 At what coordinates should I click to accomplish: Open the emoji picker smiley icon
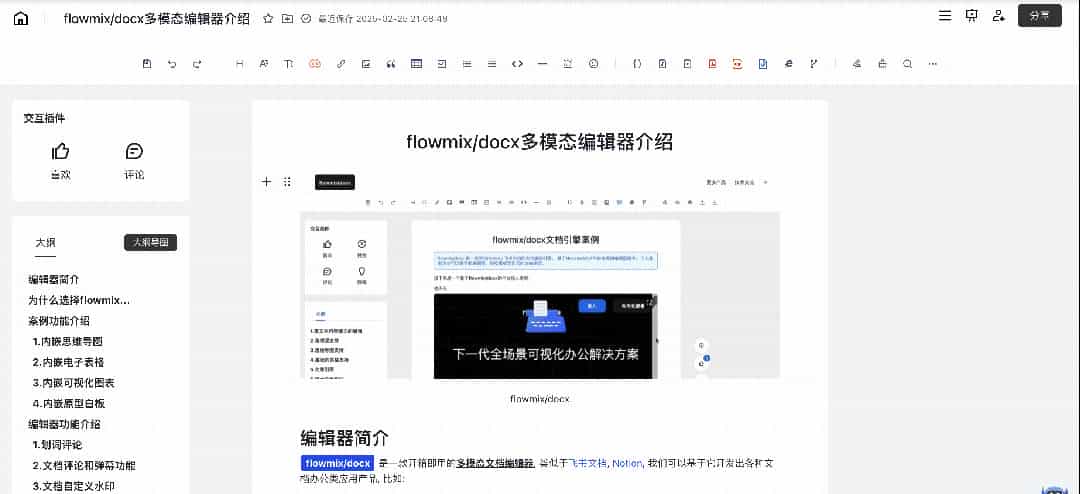point(594,64)
